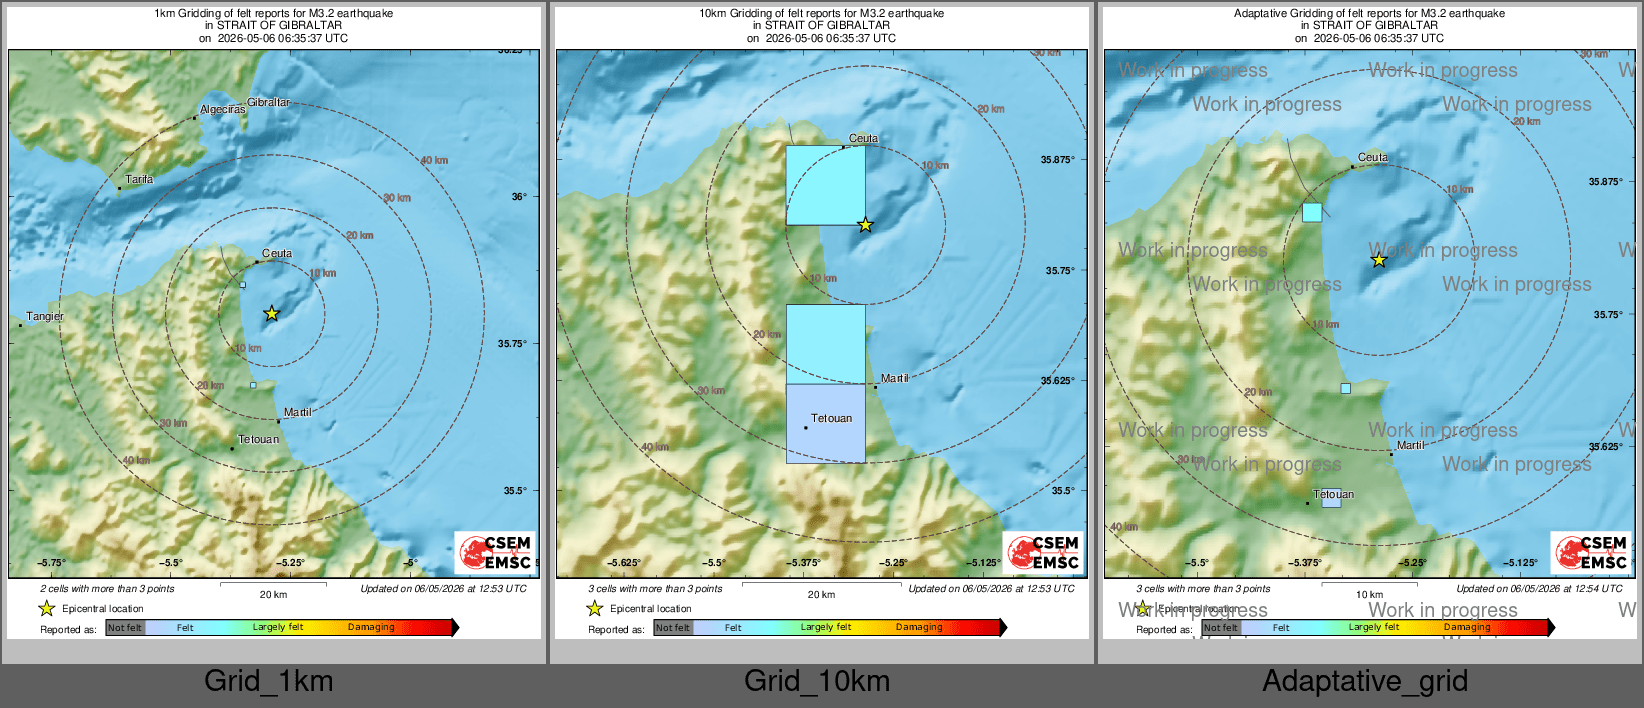The image size is (1644, 708).
Task: Click the Tetouan label on the Grid_1km map
Action: (x=258, y=439)
